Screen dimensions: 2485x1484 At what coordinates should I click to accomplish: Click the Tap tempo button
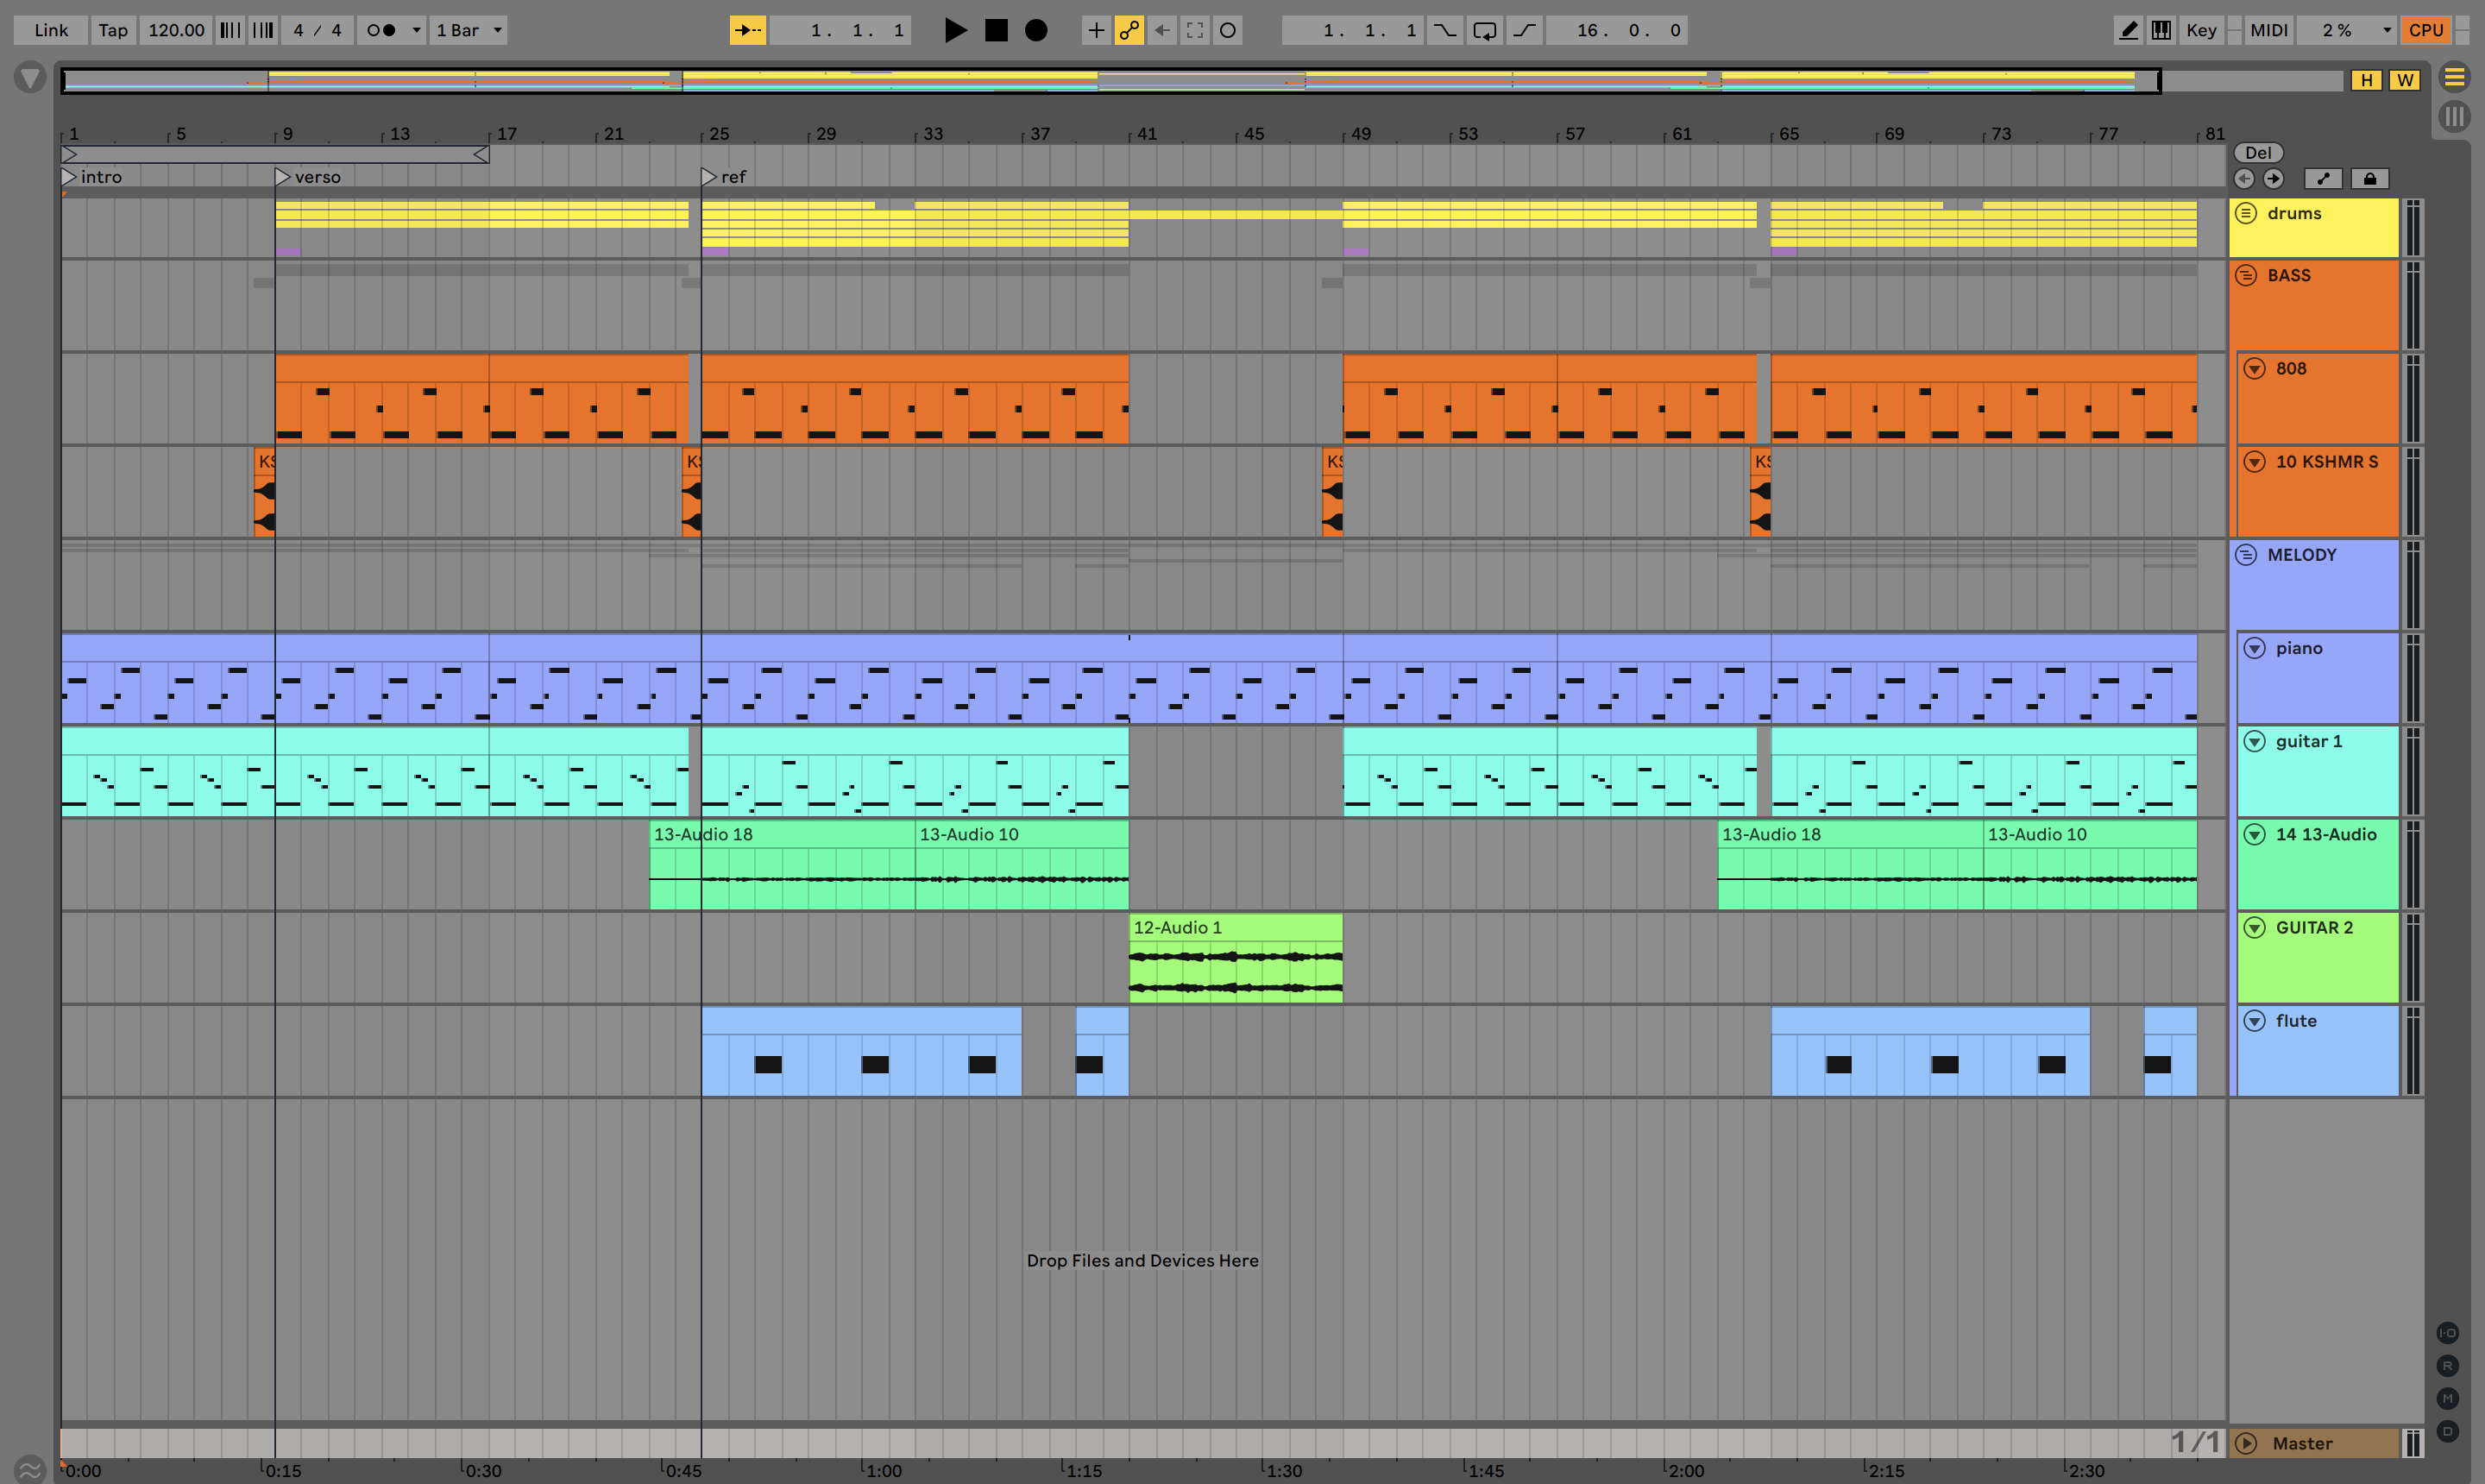pos(113,30)
